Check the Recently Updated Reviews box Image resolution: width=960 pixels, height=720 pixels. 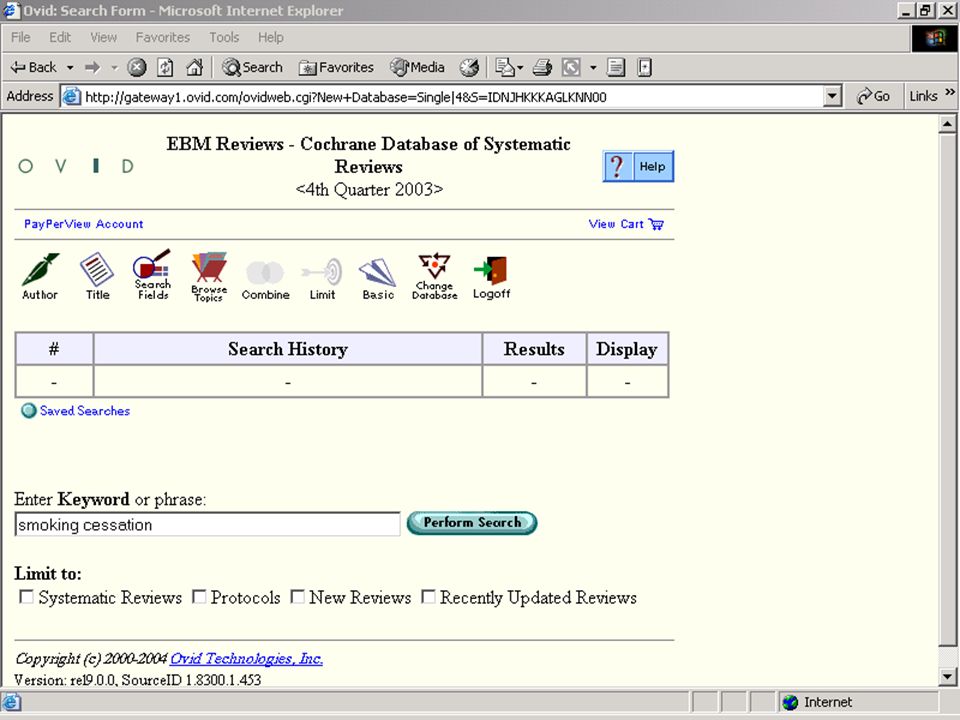tap(429, 597)
